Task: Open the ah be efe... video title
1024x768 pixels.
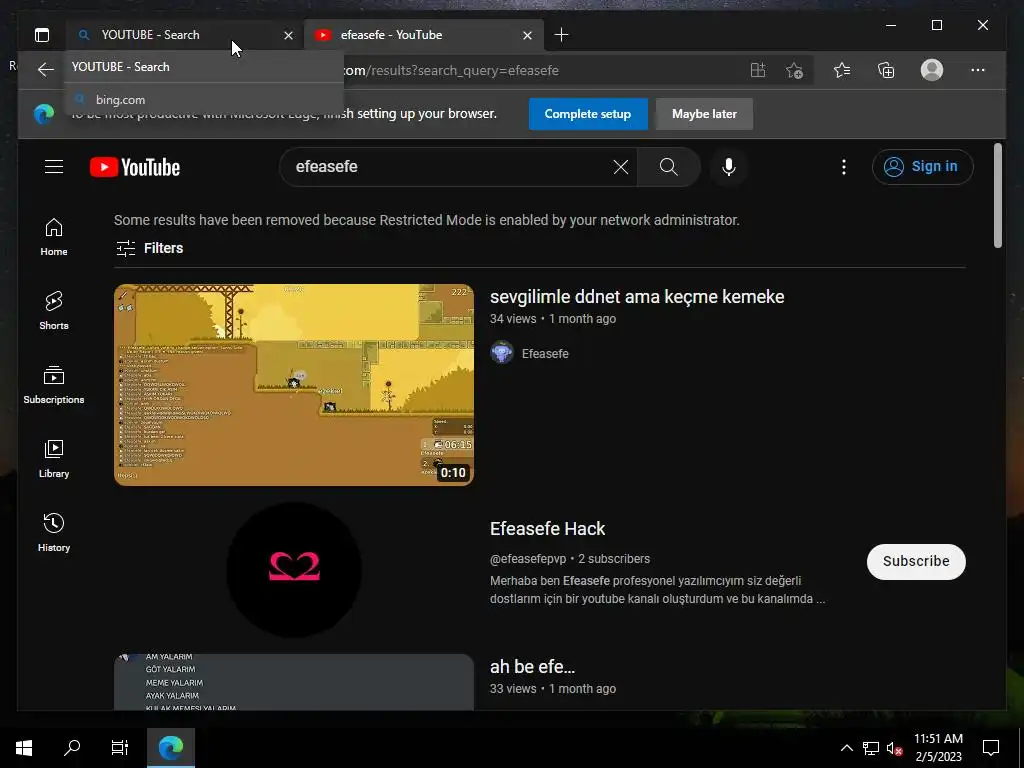Action: point(532,667)
